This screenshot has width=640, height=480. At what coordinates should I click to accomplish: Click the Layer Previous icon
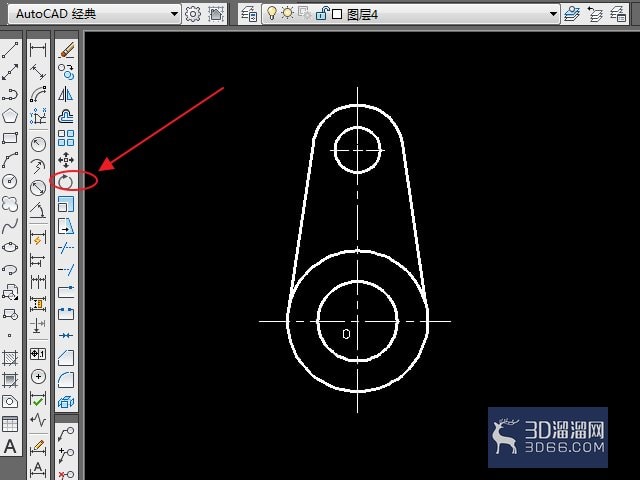[596, 14]
